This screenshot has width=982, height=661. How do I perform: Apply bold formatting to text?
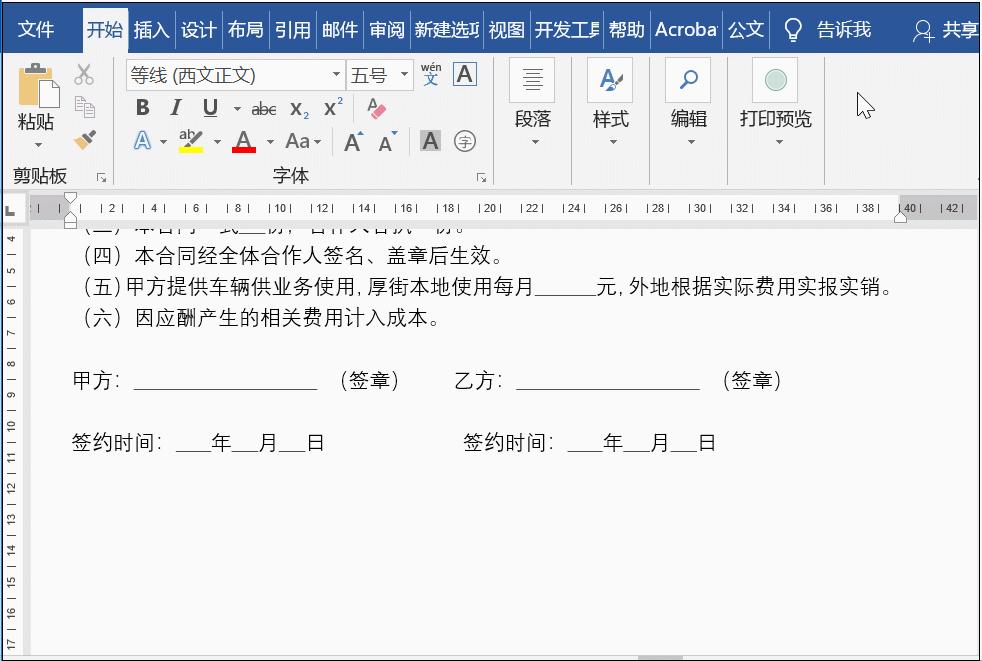143,108
